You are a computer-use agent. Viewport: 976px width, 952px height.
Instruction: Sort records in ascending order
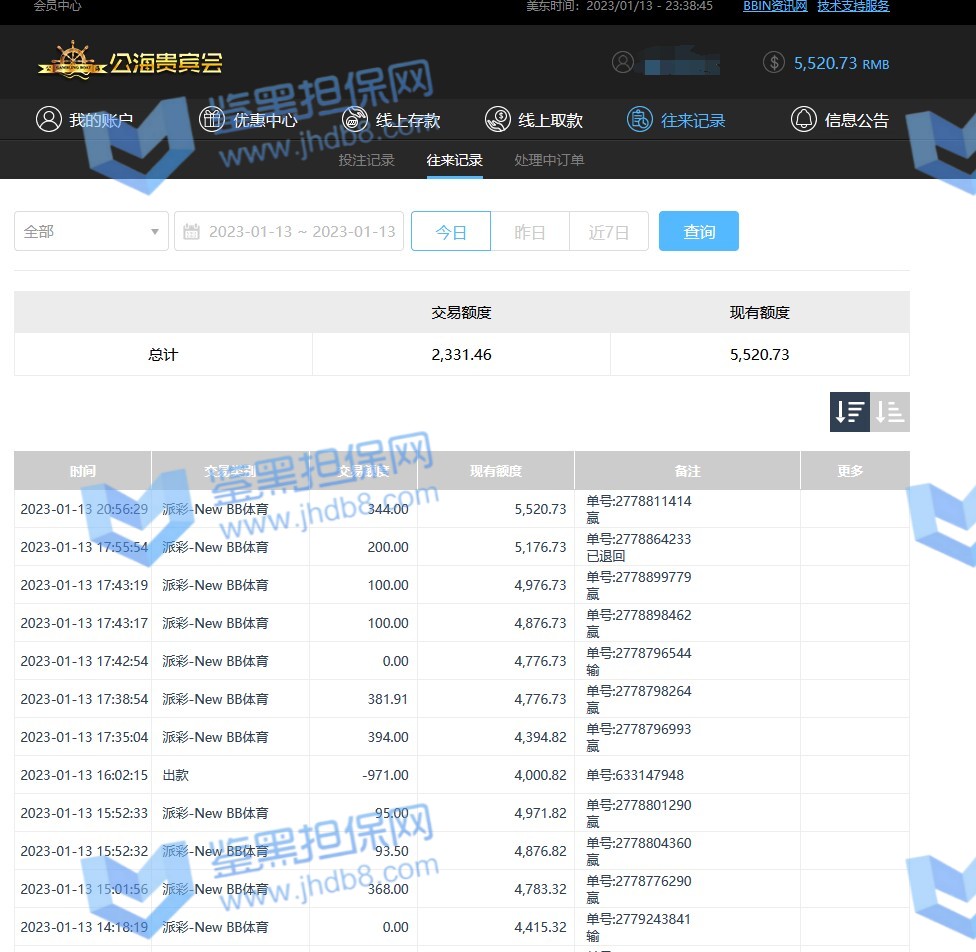click(890, 412)
